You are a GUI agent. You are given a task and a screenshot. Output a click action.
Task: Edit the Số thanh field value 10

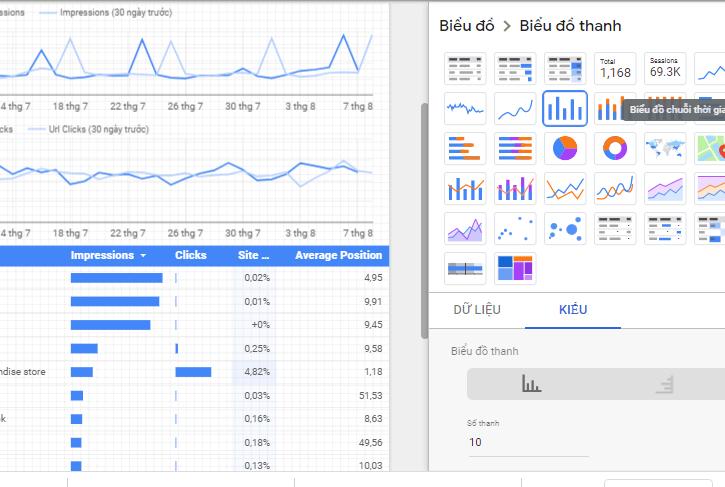528,443
